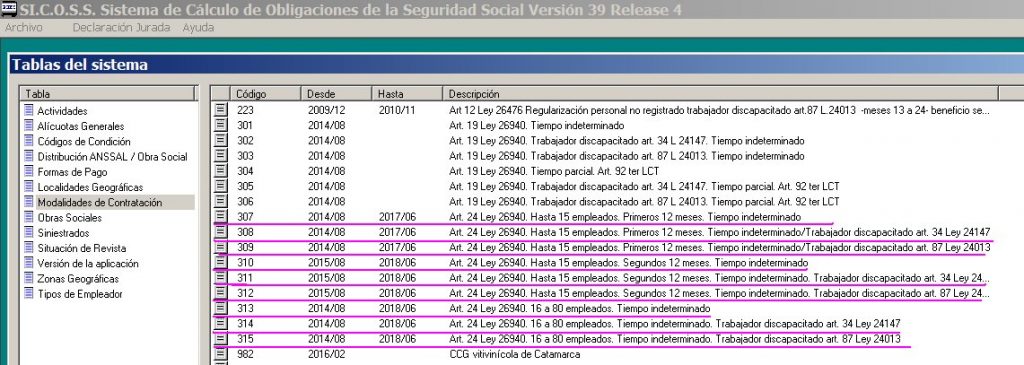The image size is (1024, 365).
Task: Click the icon beside Actividades table
Action: point(28,110)
